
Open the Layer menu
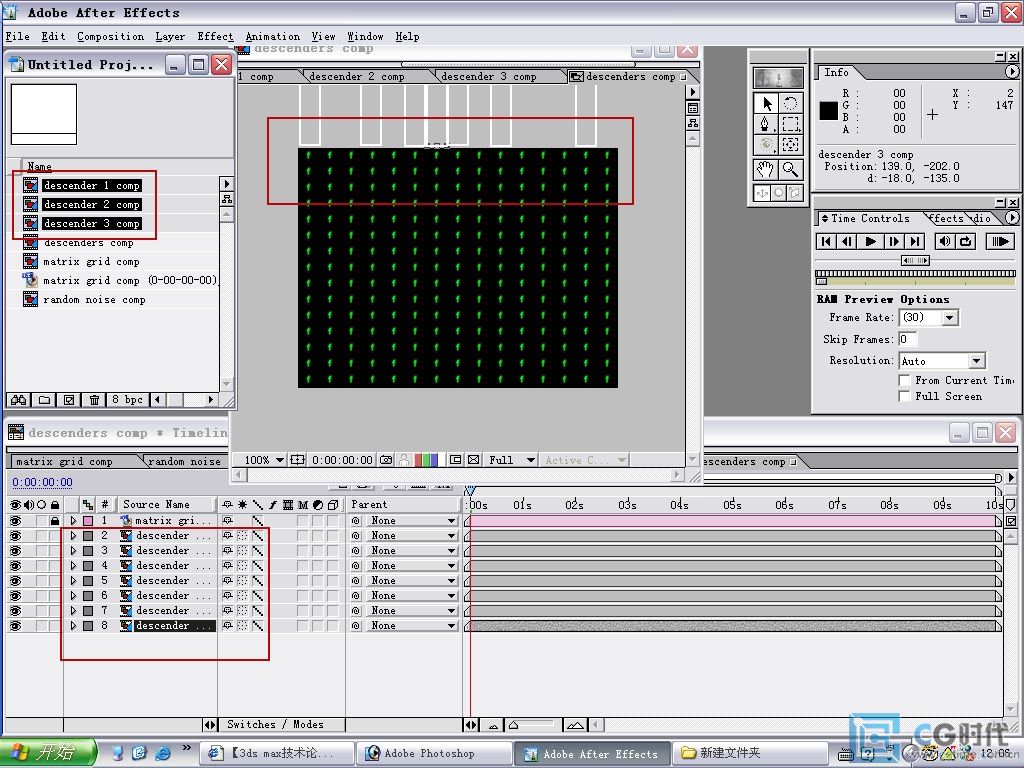[x=170, y=37]
